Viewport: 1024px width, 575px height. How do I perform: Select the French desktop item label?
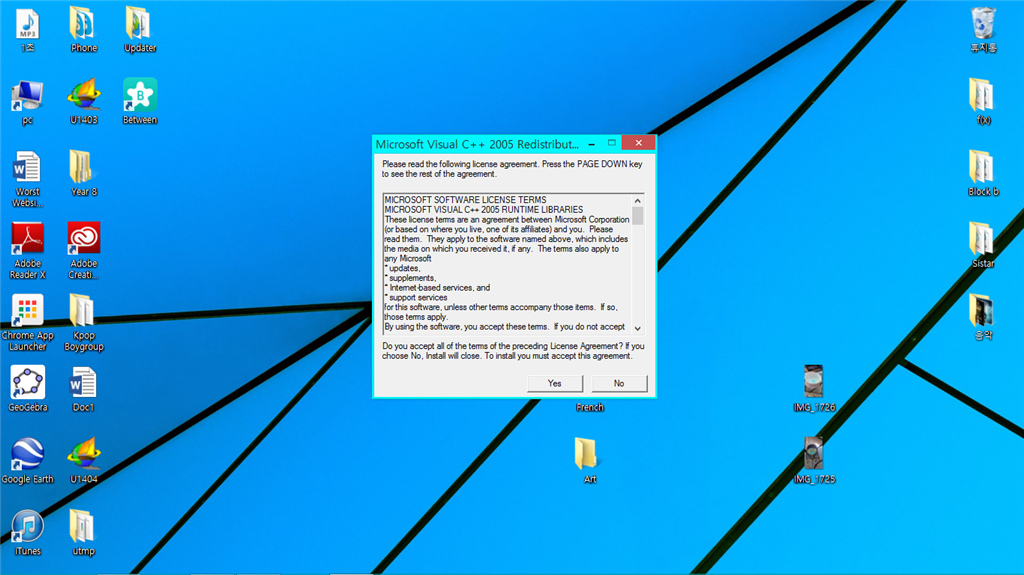(590, 408)
